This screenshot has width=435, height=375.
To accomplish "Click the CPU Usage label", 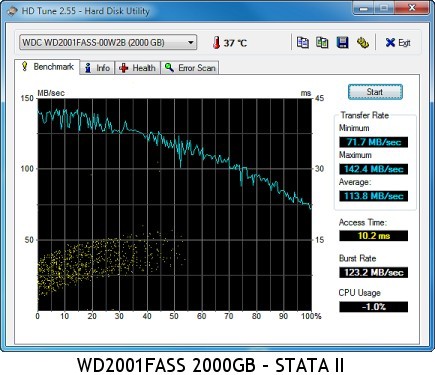I will tap(359, 293).
